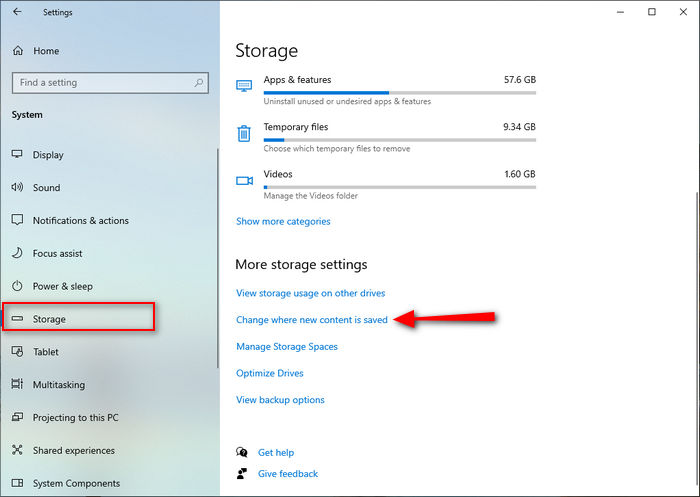Click the Optimize Drives link
This screenshot has width=700, height=497.
(270, 373)
